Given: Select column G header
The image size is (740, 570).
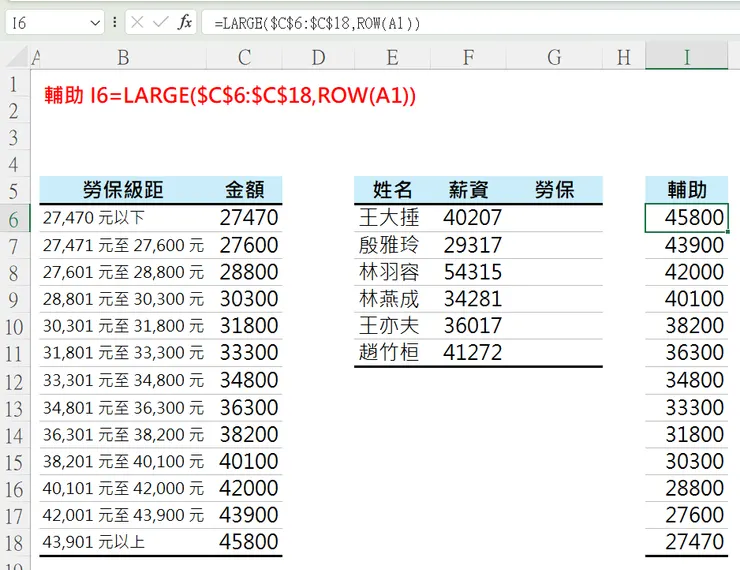Looking at the screenshot, I should (x=555, y=58).
